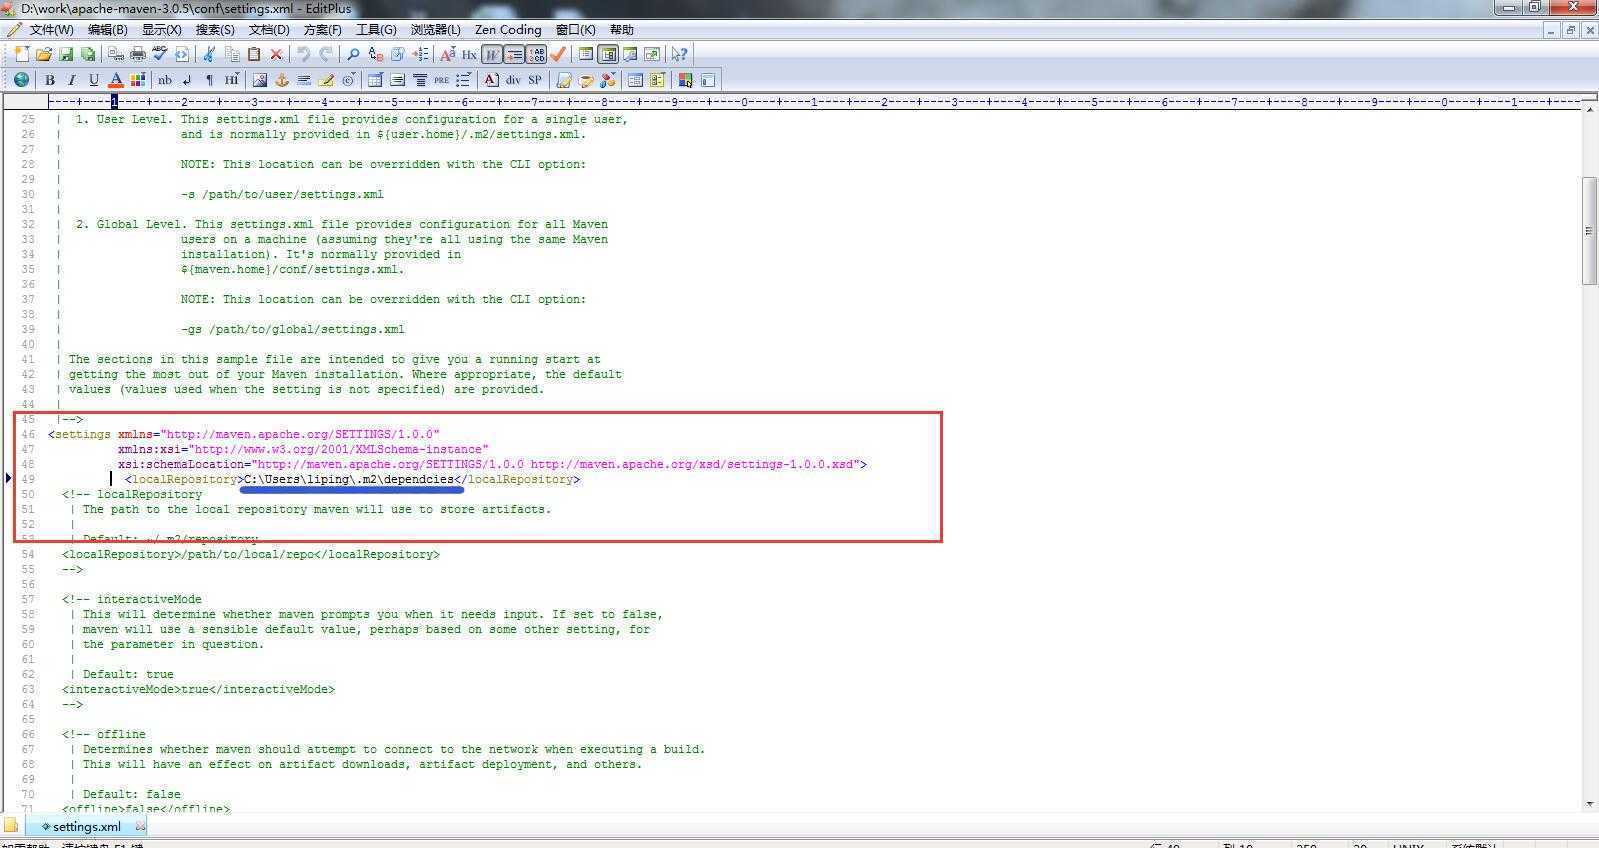Restore the inner document window button

[1570, 30]
